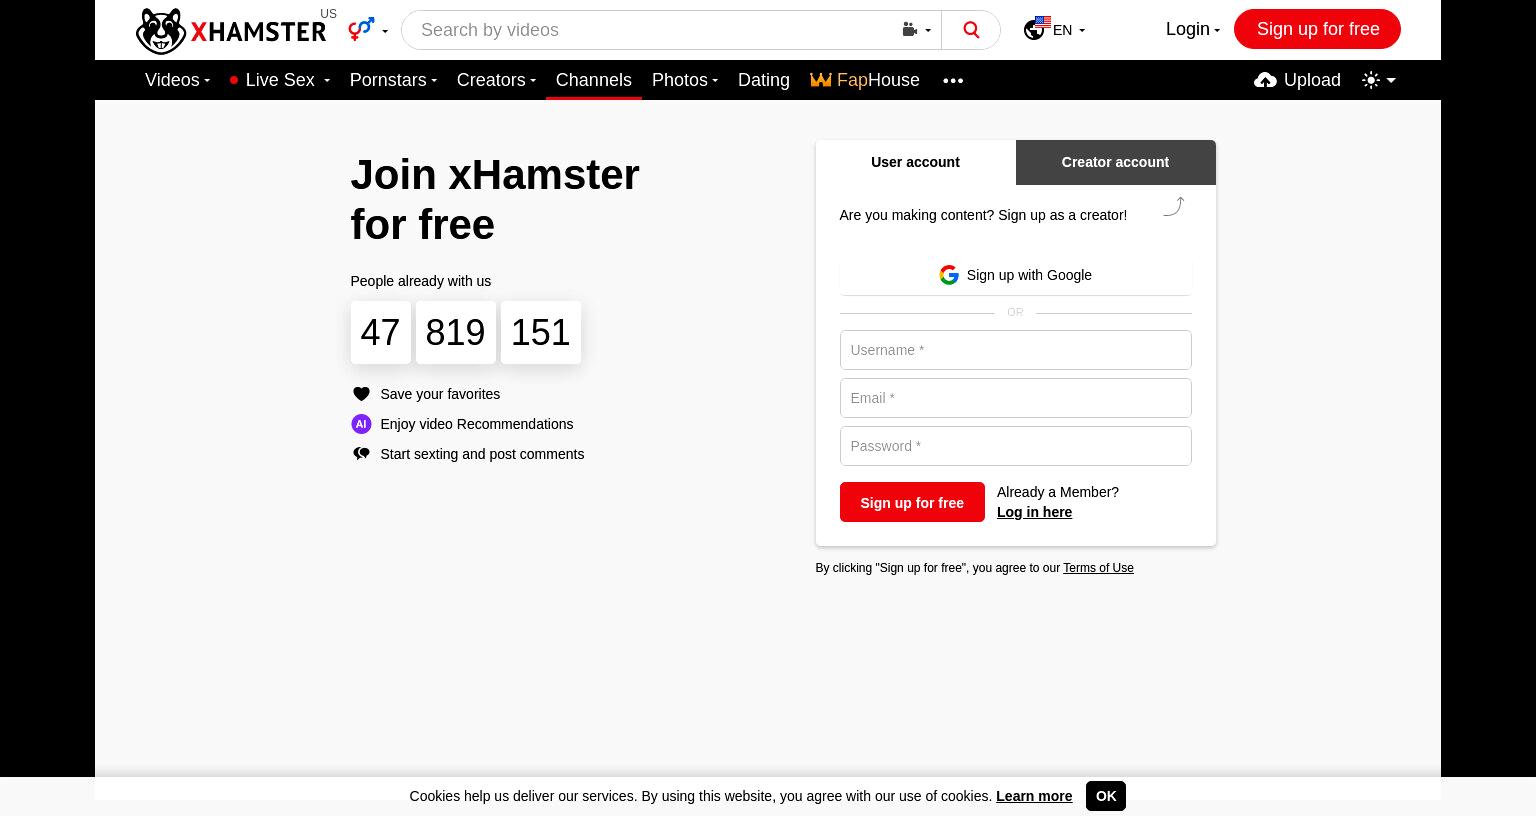Click the 'People already with us' label
The width and height of the screenshot is (1536, 816).
(x=420, y=281)
